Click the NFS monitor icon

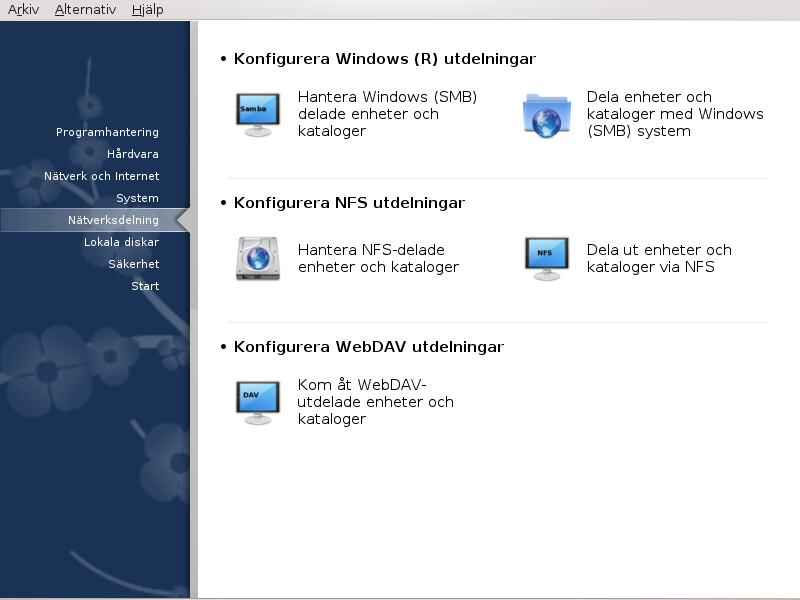pyautogui.click(x=546, y=259)
